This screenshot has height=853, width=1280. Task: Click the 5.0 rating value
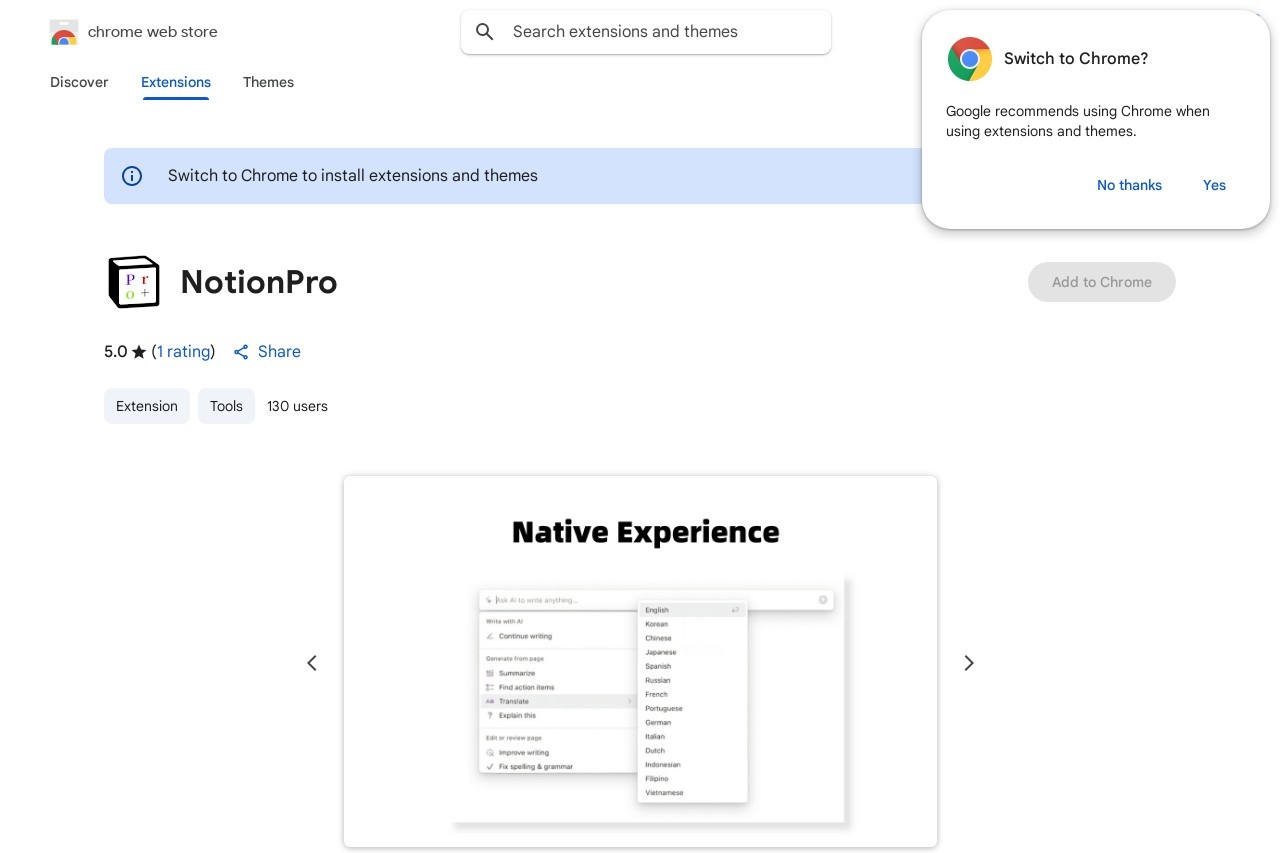point(116,352)
